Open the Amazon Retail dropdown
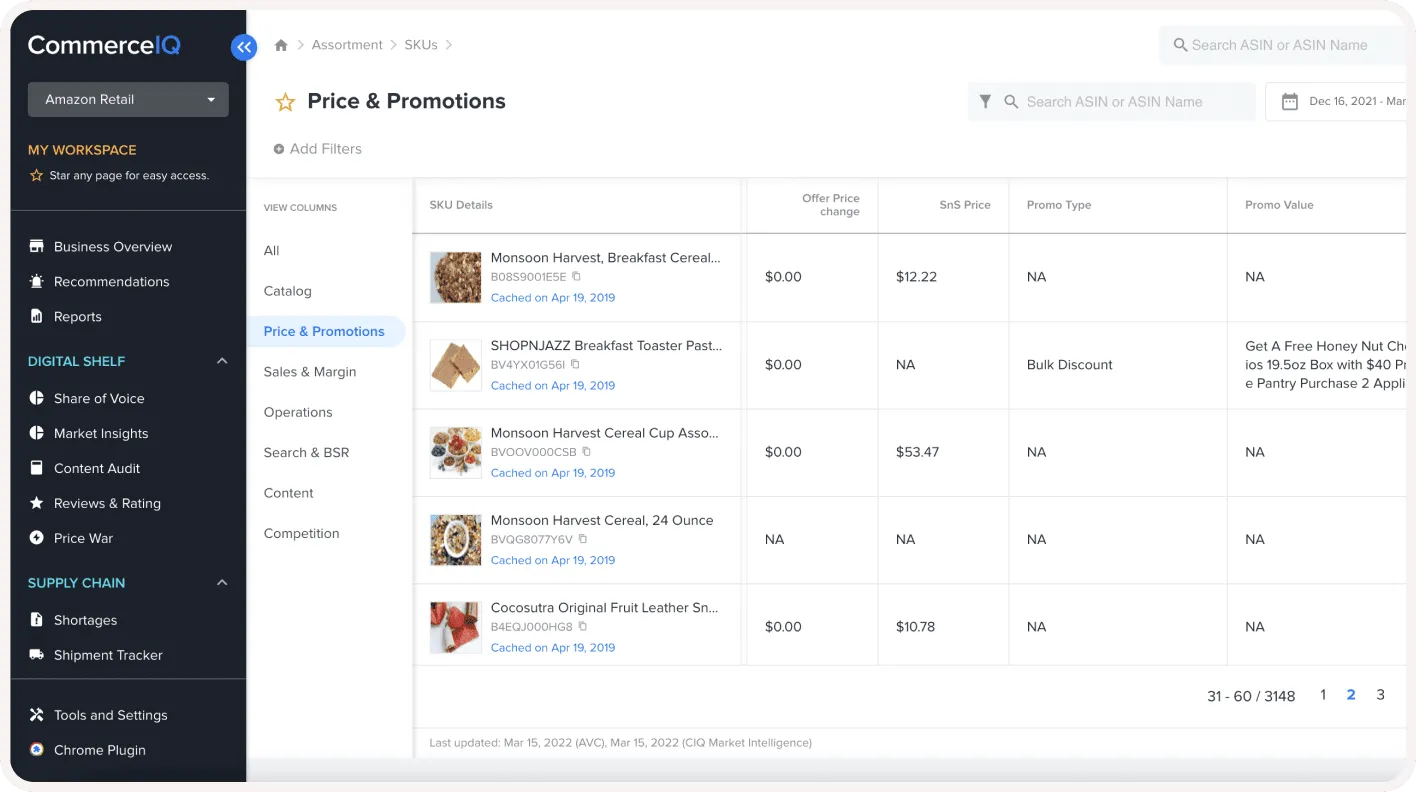1416x792 pixels. coord(128,100)
